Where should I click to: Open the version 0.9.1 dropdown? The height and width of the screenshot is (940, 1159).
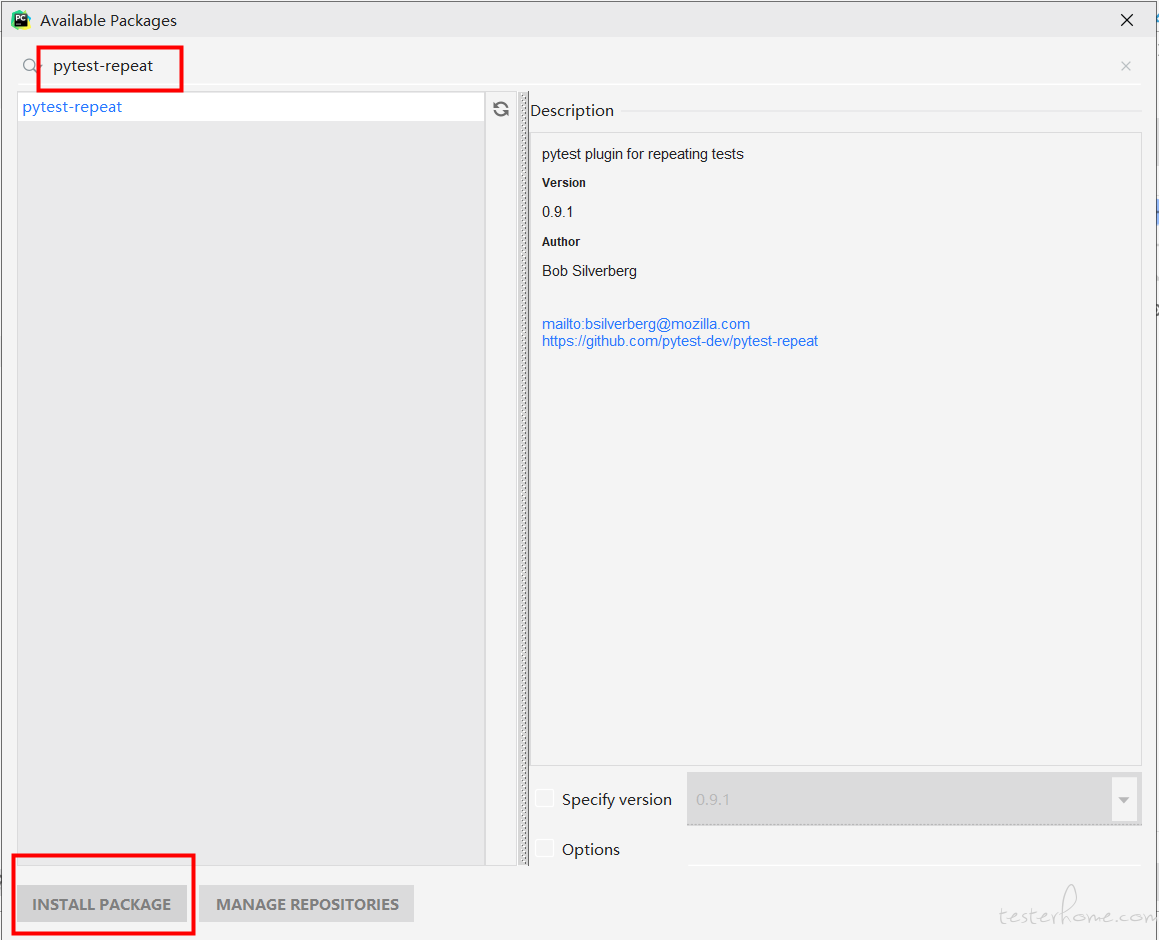[x=1123, y=799]
